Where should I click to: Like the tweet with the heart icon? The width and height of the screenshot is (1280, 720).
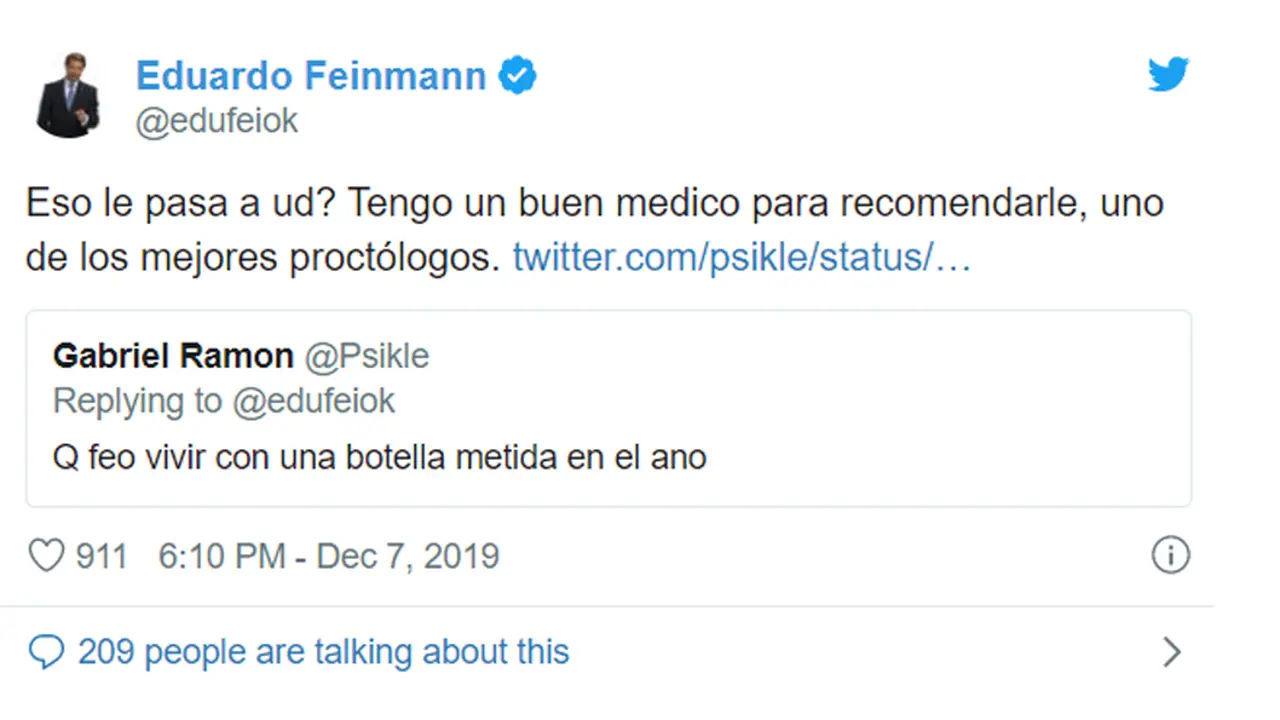(46, 556)
